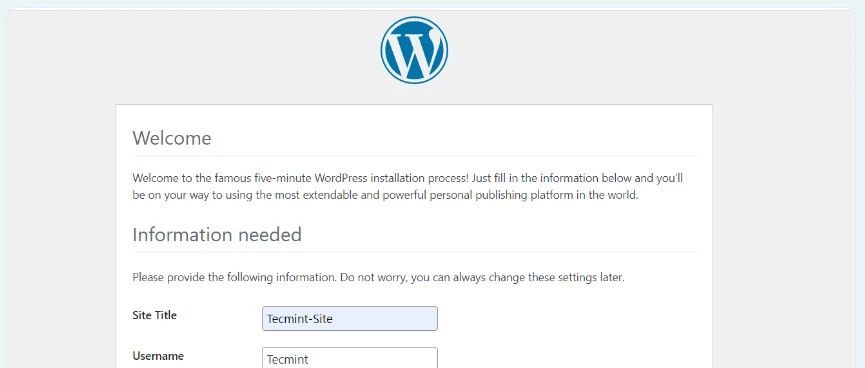Screen dimensions: 865x368
Task: Focus the Username input field
Action: click(x=350, y=358)
